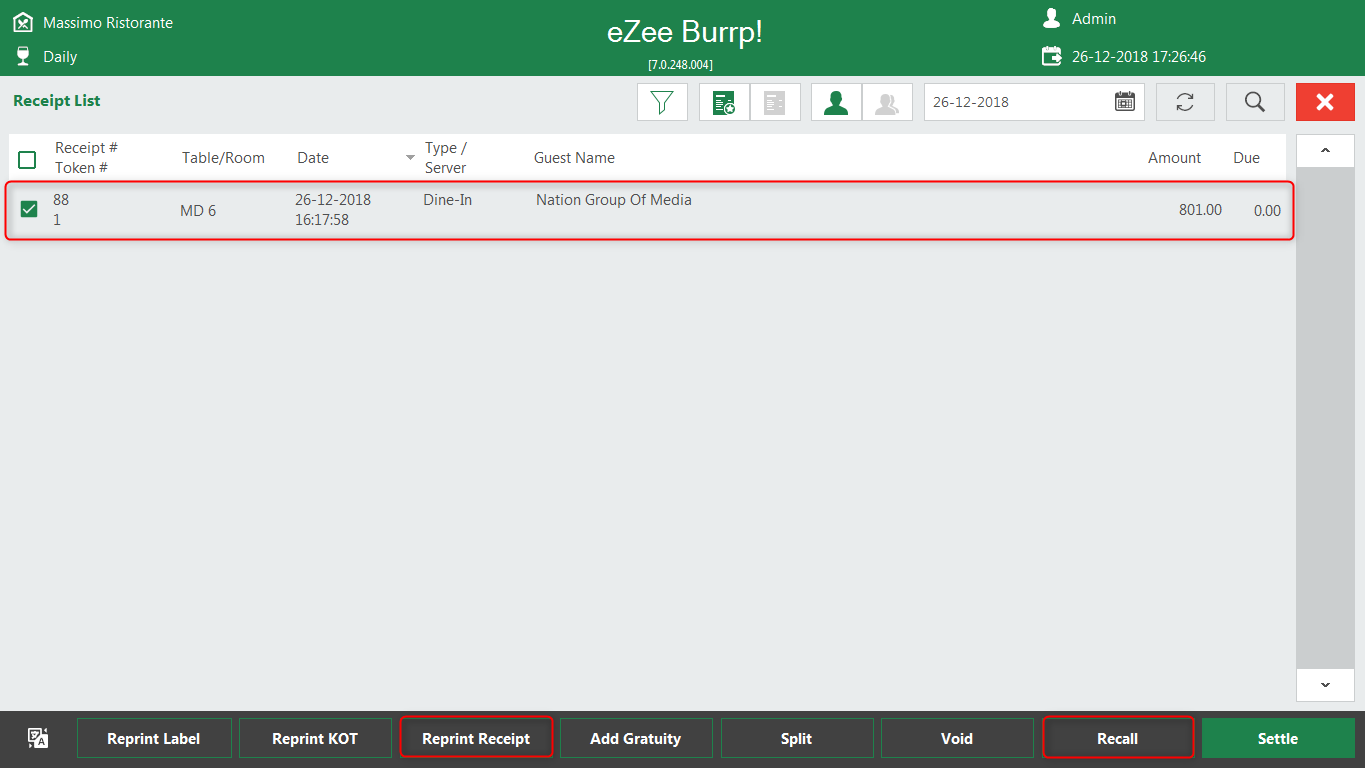Click the scroll down arrow button
Image resolution: width=1365 pixels, height=768 pixels.
tap(1325, 685)
